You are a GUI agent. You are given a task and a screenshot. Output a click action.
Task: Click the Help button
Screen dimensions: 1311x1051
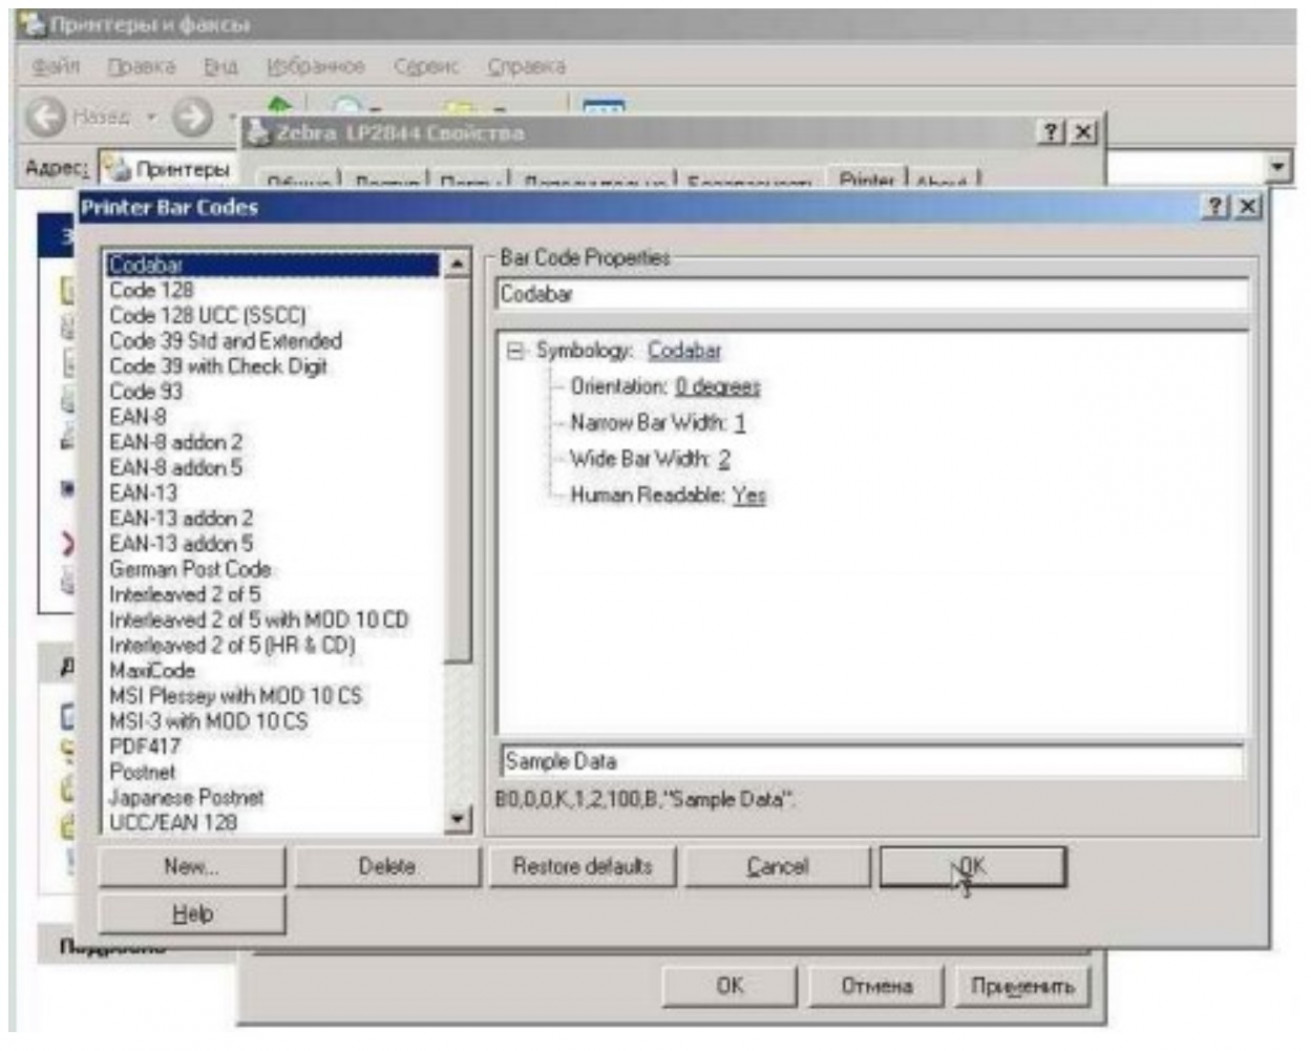[x=191, y=914]
